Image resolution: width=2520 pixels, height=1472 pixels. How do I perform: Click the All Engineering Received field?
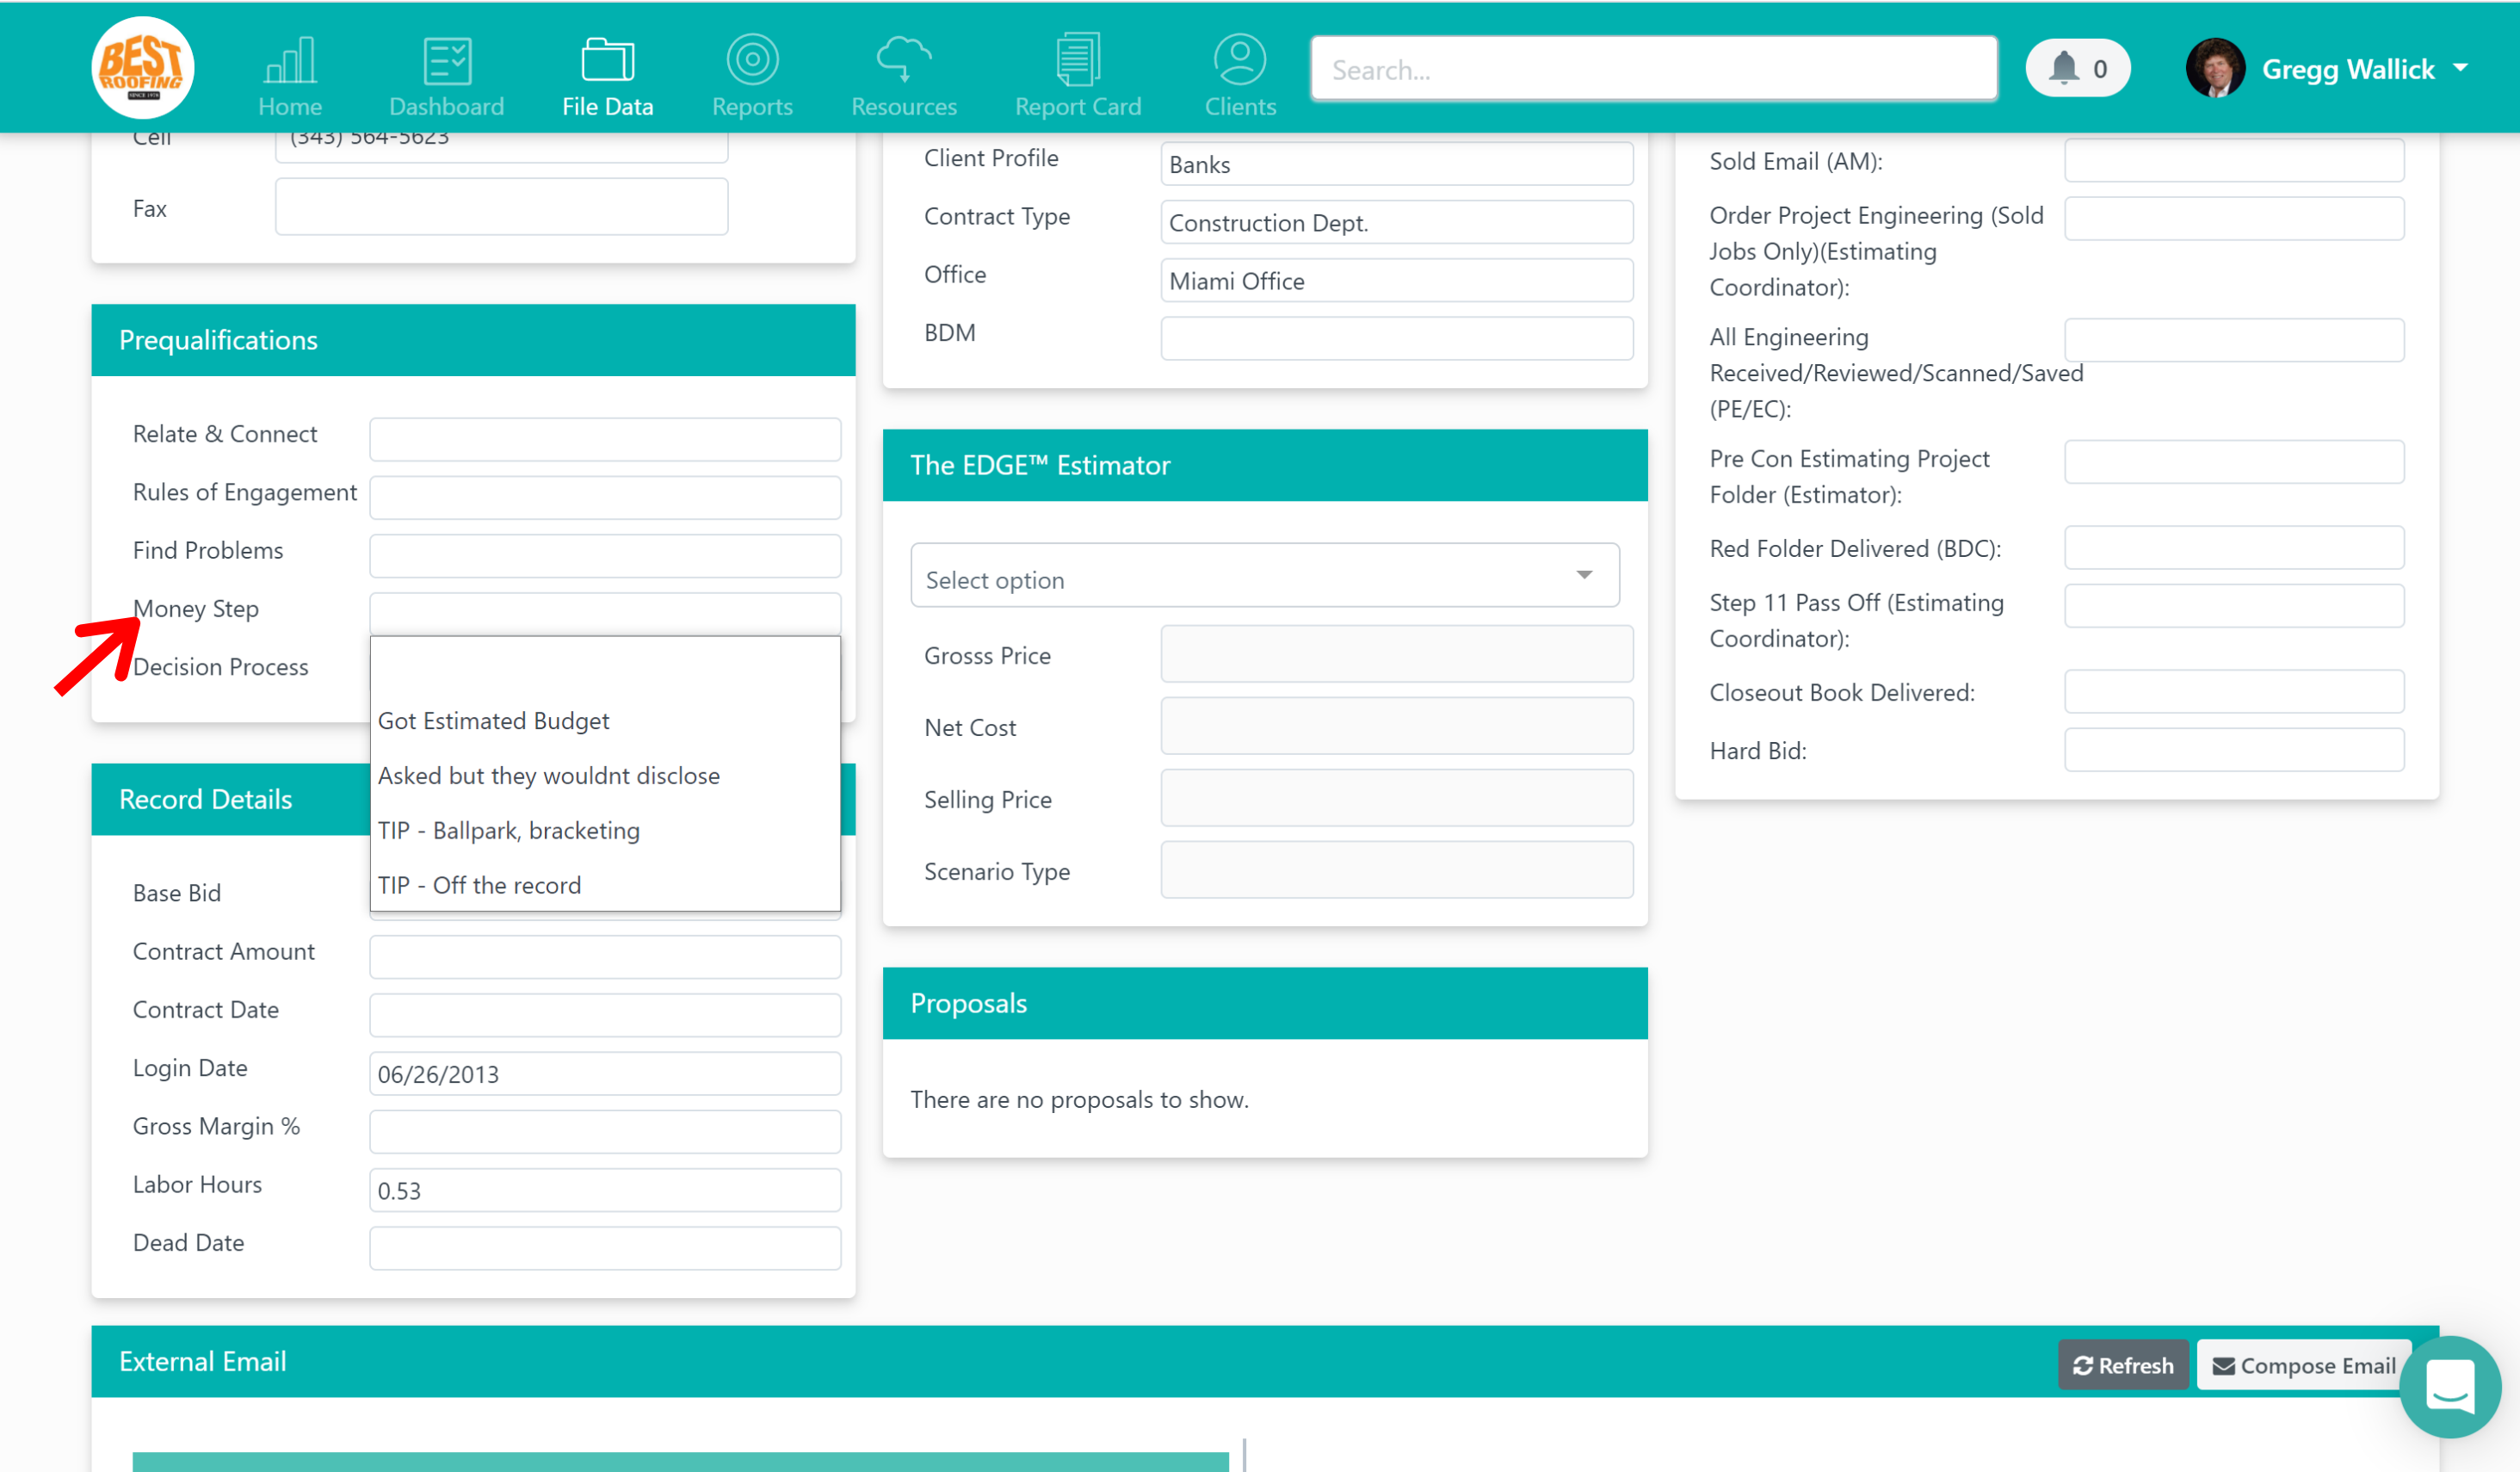coord(2234,340)
